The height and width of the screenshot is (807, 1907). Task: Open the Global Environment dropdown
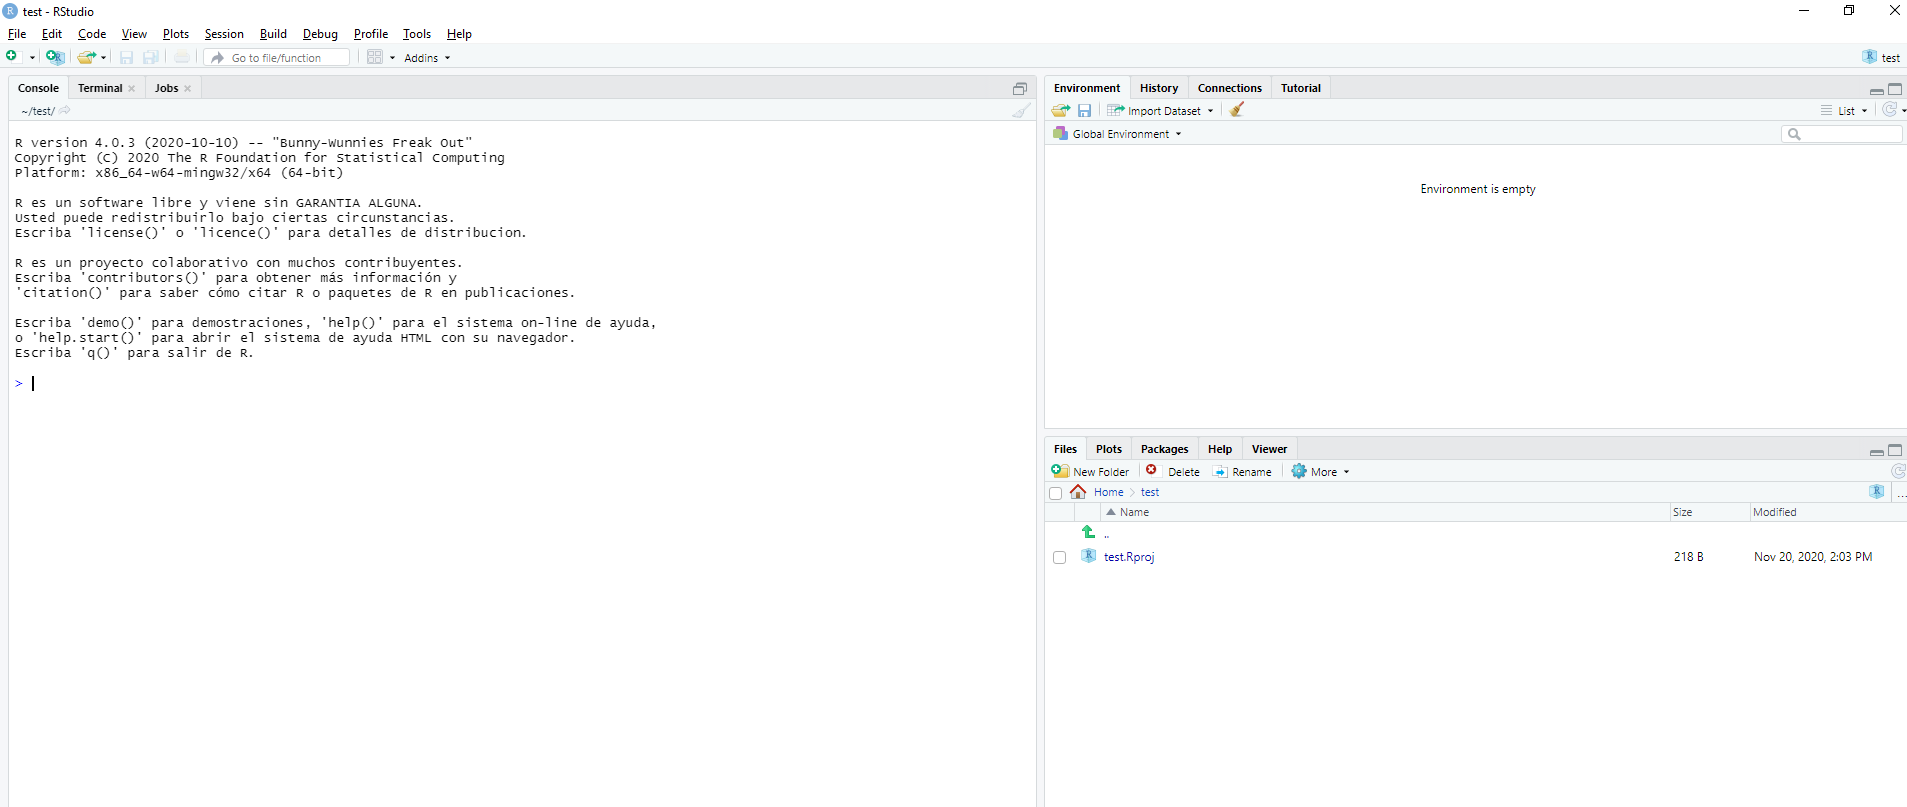click(1119, 134)
